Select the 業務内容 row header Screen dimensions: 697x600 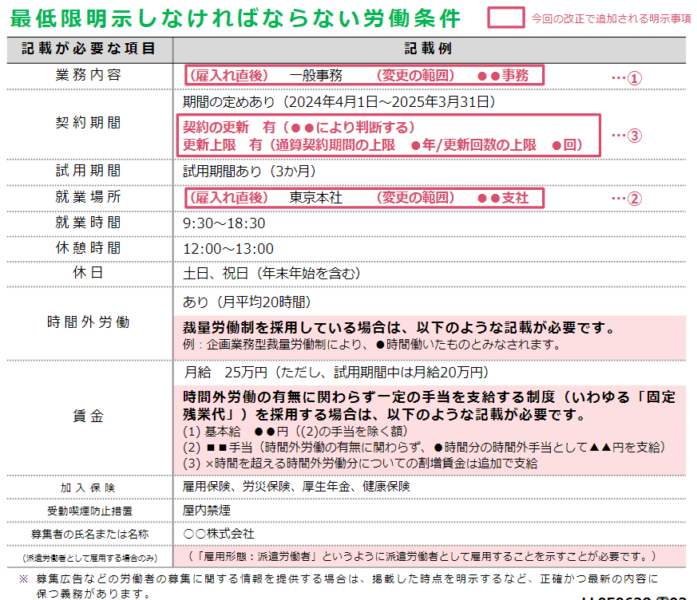[x=87, y=75]
